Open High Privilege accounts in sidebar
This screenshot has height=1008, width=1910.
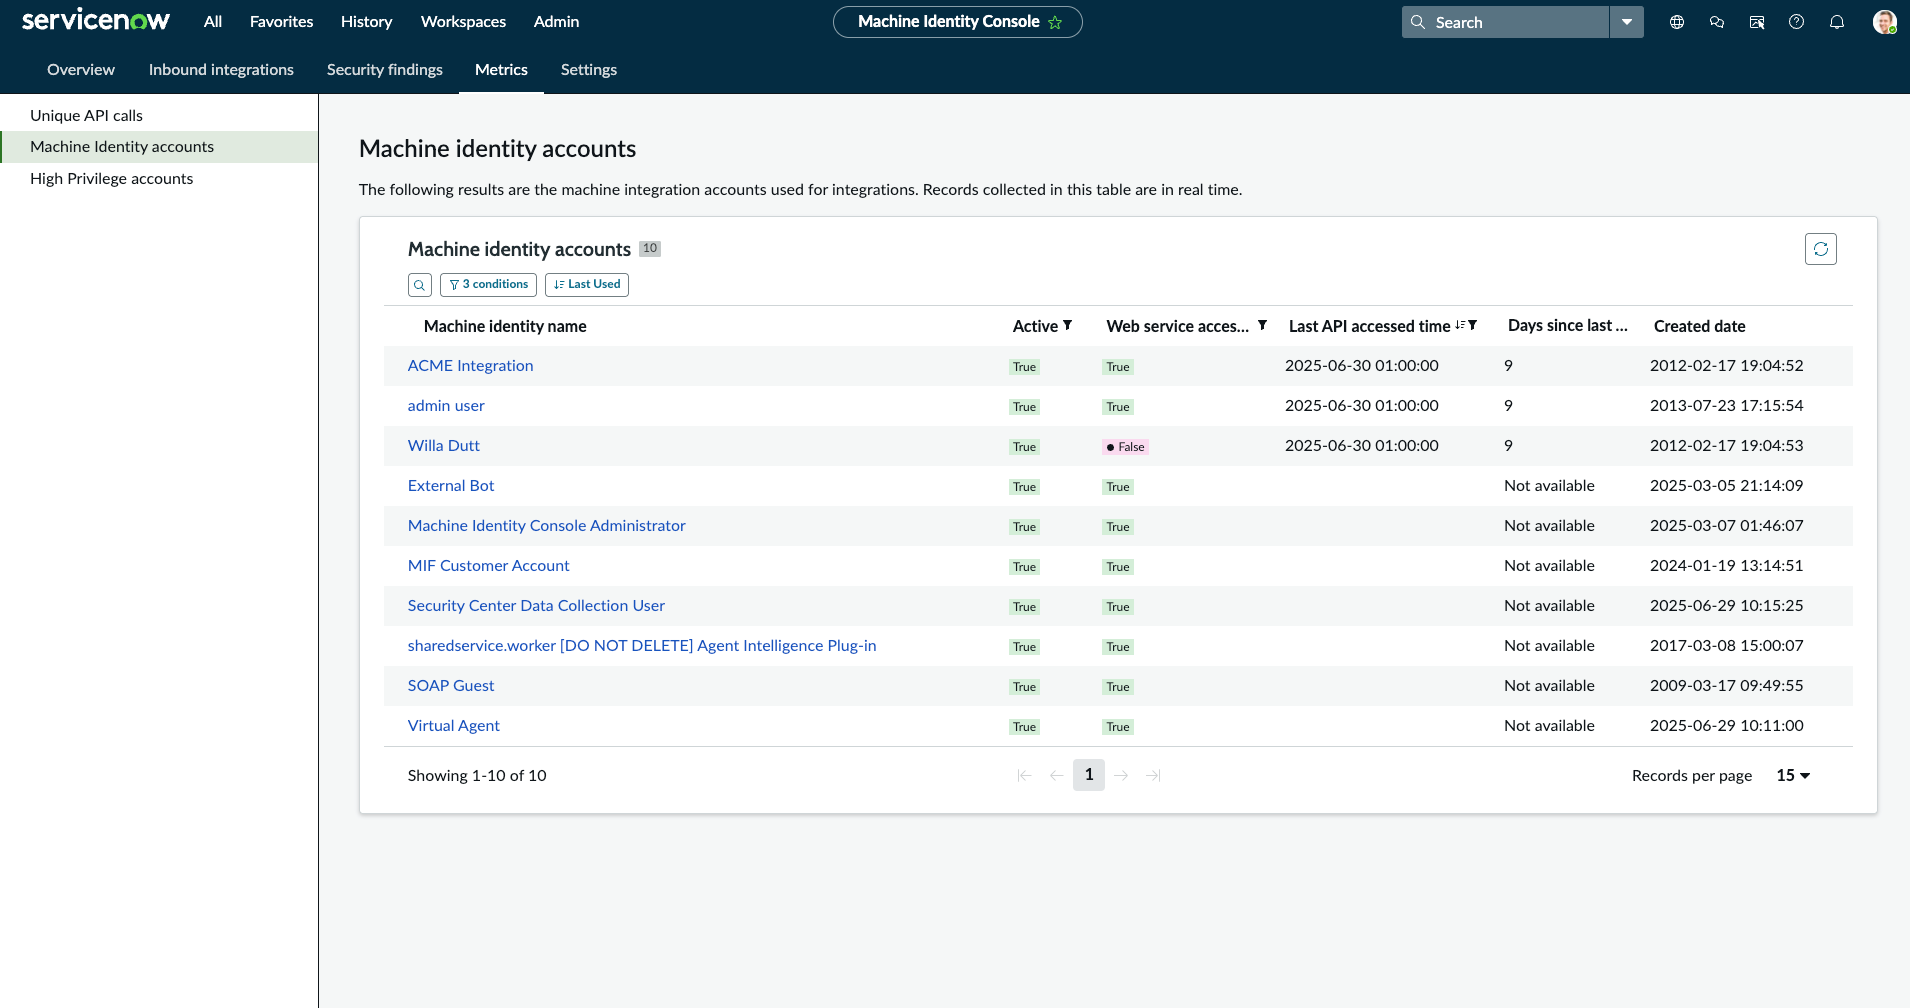[159, 179]
